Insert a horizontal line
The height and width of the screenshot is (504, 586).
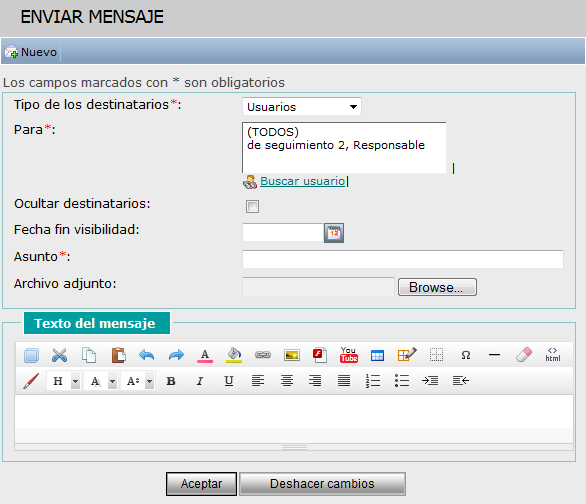494,355
